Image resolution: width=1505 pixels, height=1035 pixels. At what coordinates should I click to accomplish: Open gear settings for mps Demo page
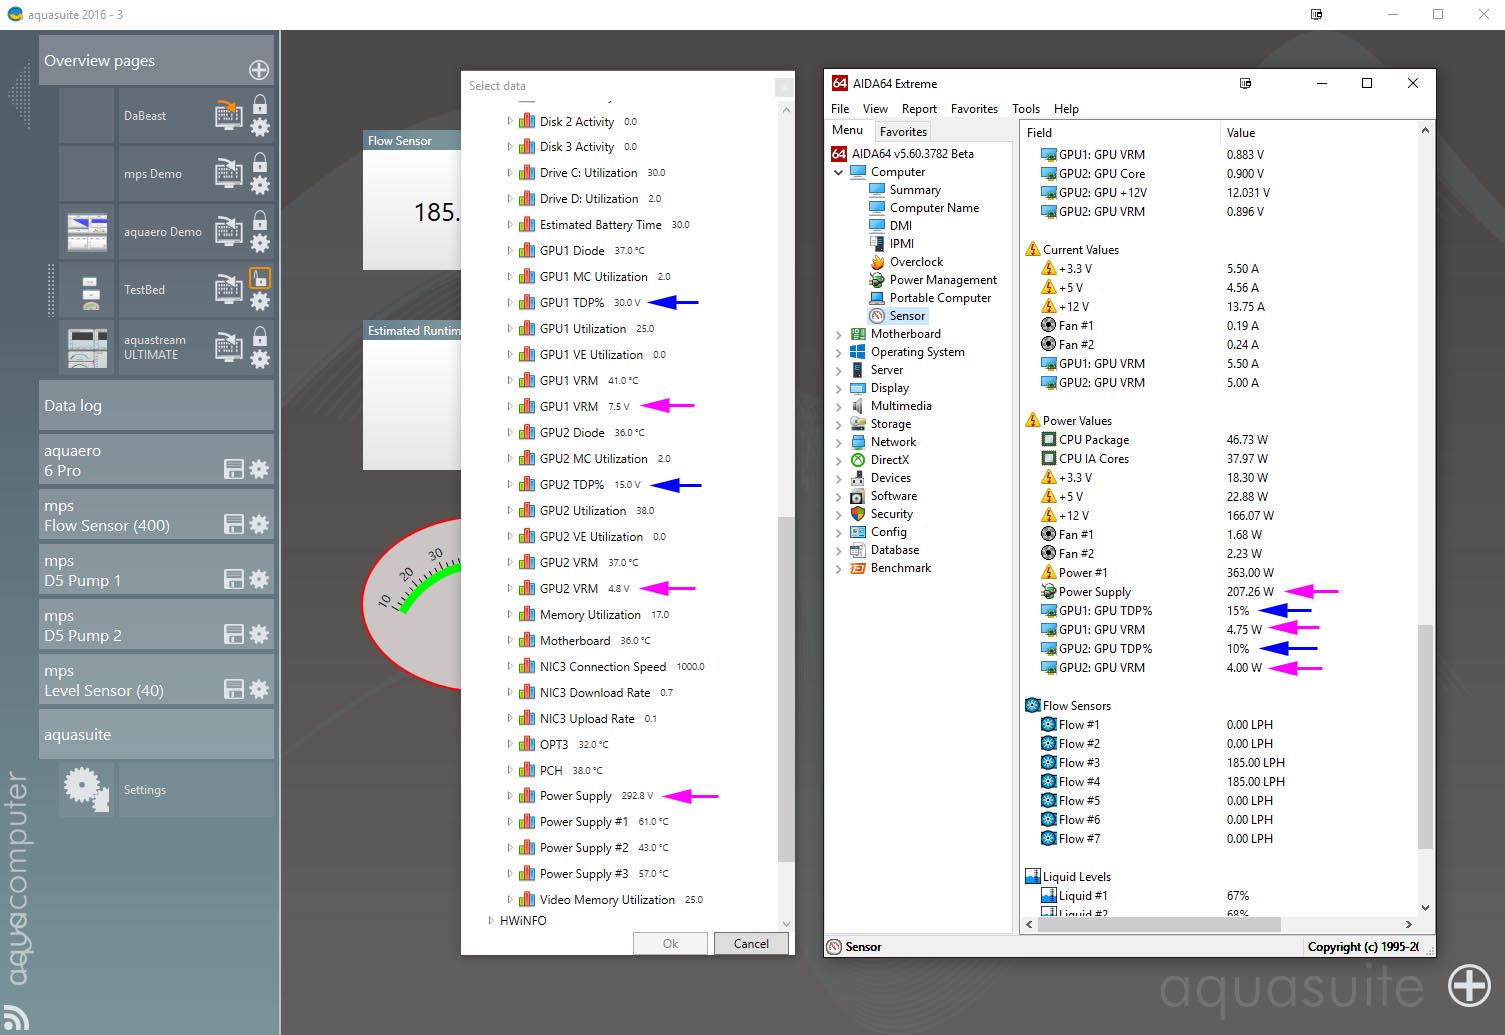[x=260, y=185]
